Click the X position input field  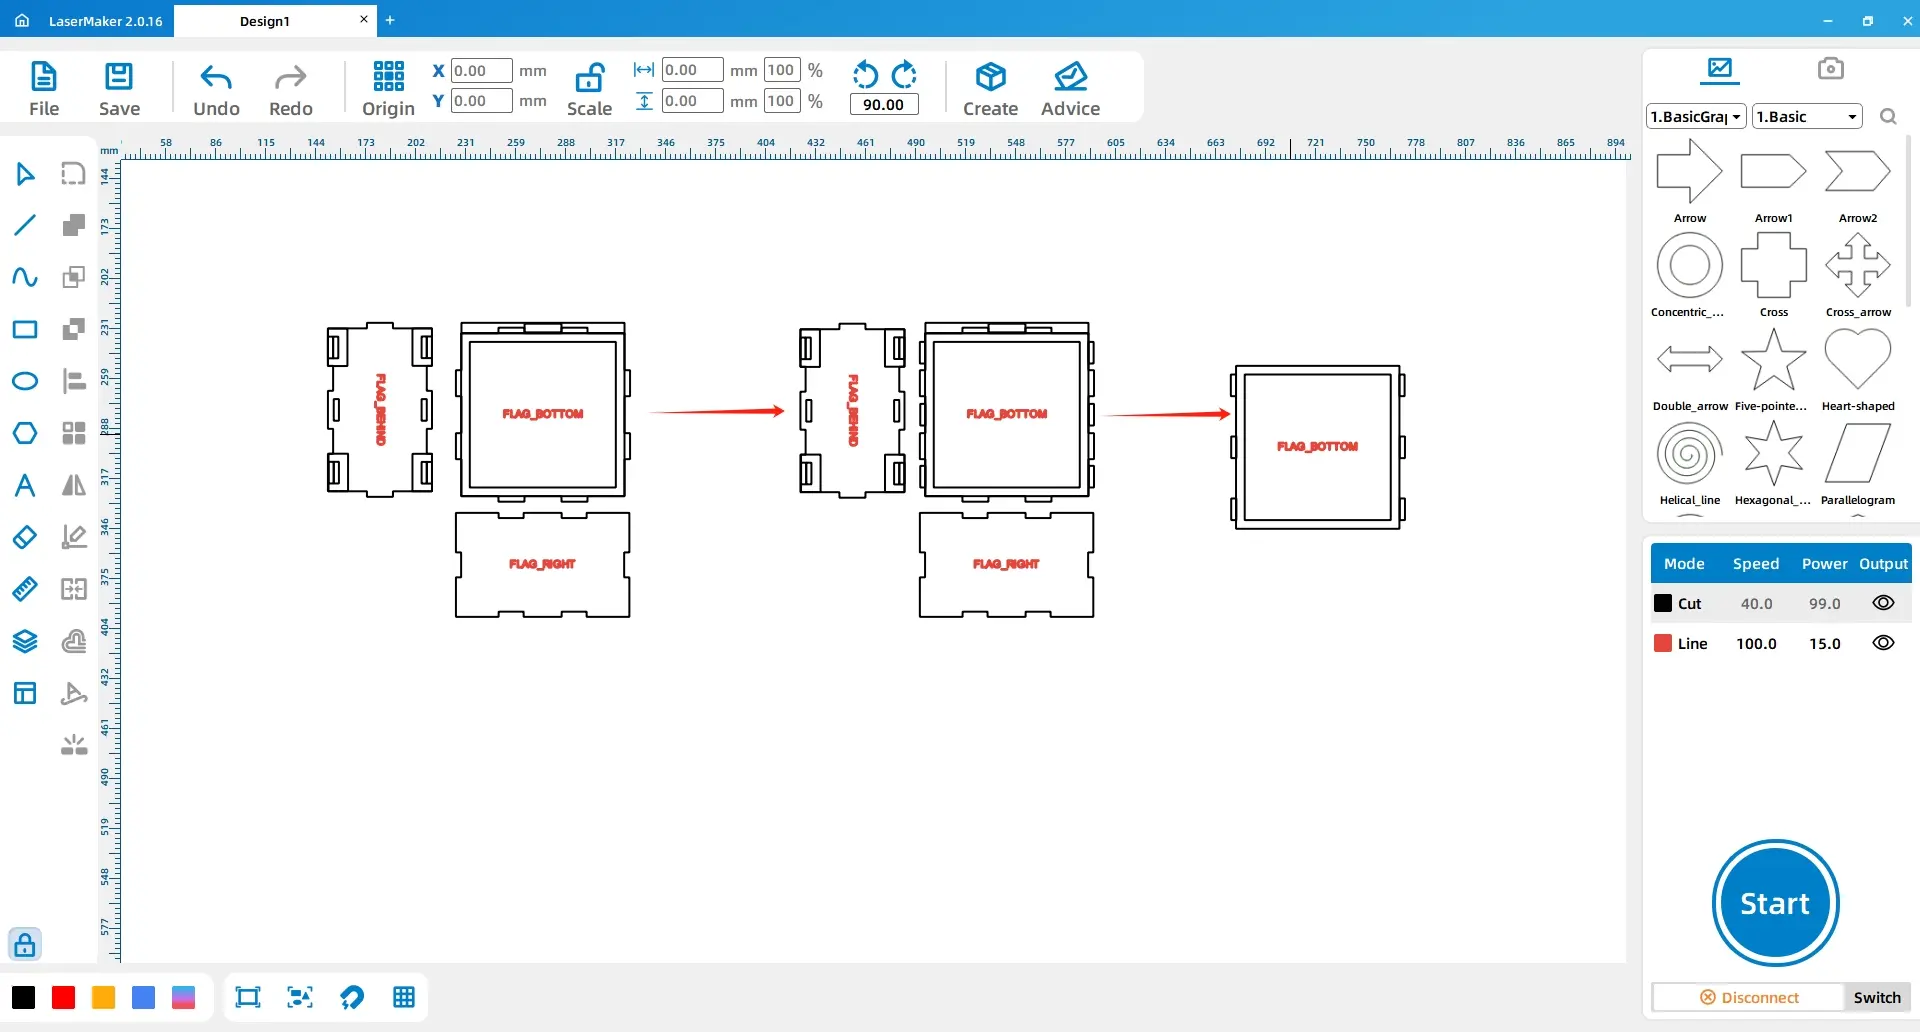point(481,70)
